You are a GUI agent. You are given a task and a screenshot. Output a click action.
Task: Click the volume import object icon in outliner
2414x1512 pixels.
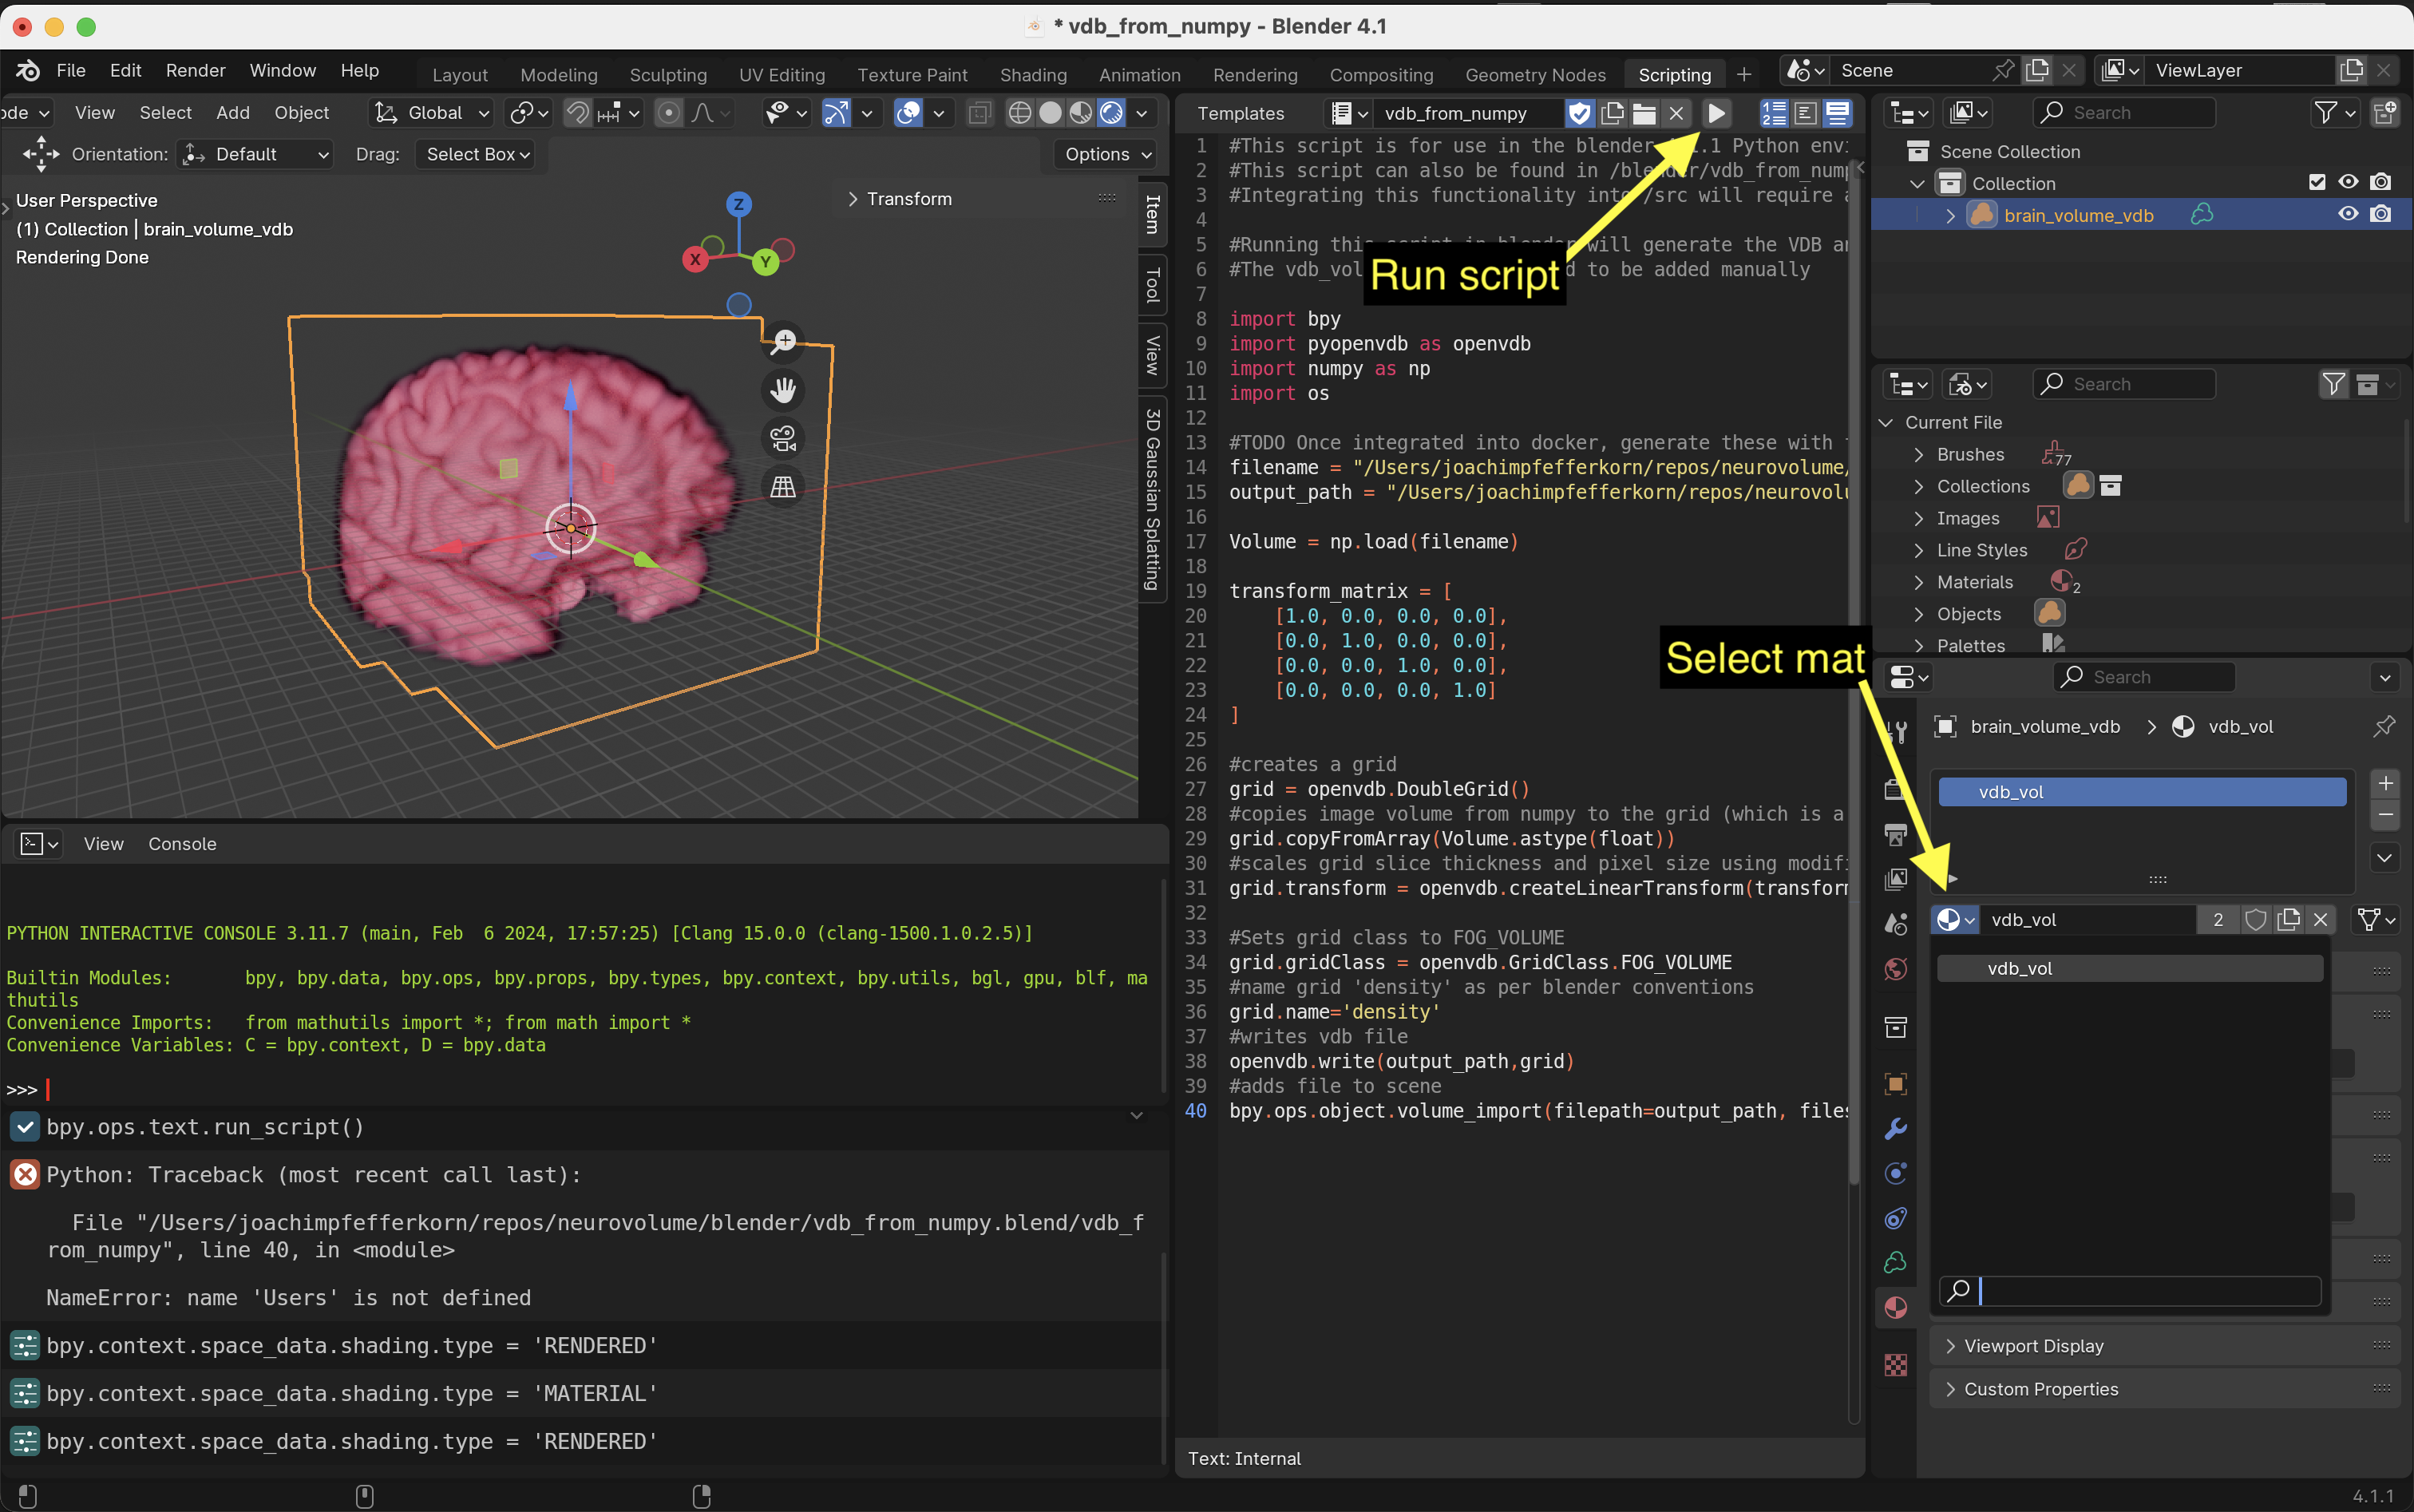1982,214
